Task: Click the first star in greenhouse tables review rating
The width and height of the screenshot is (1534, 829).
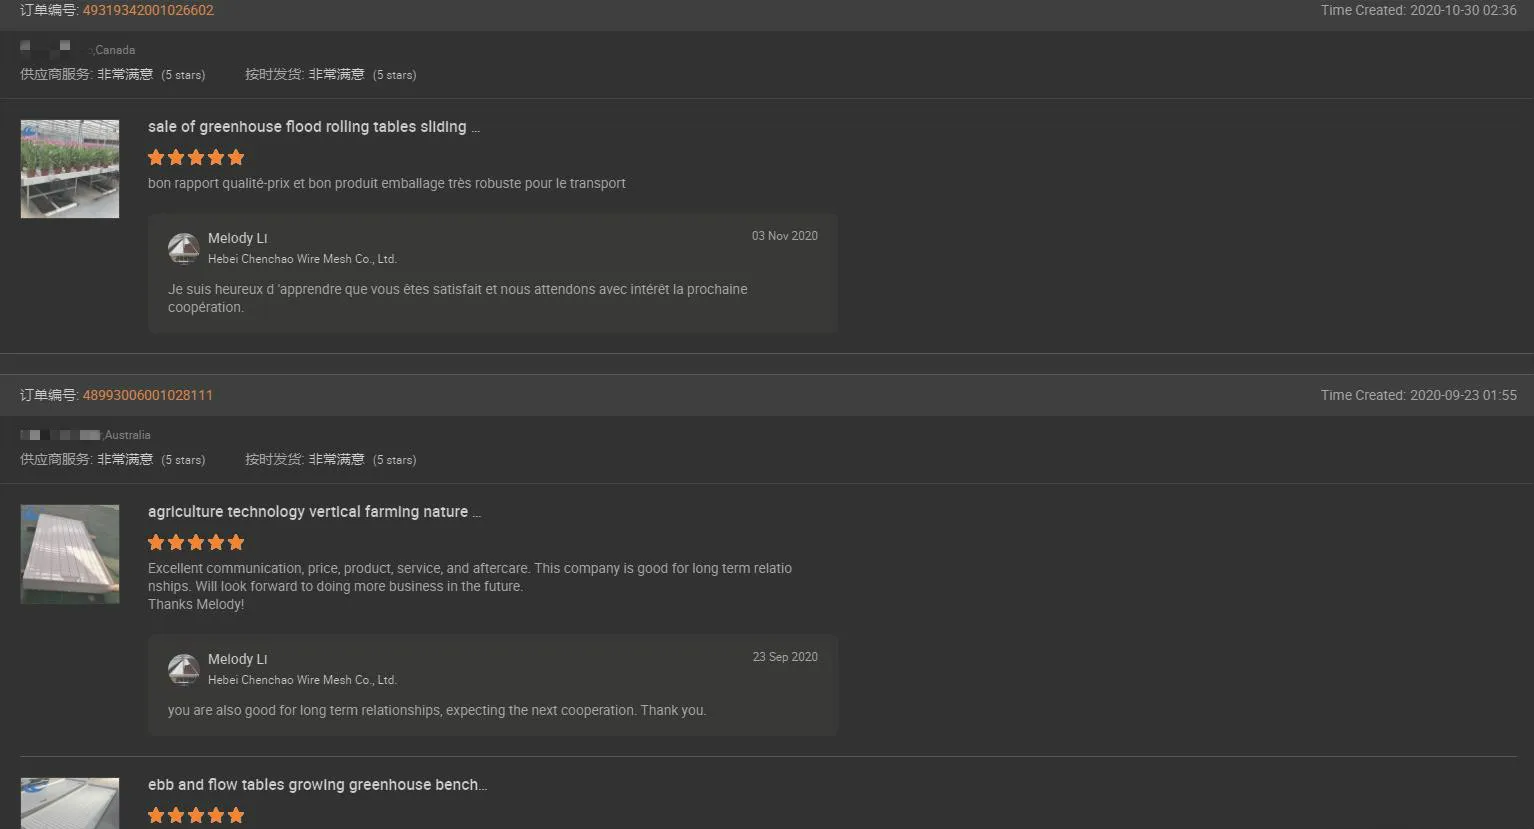Action: 156,157
